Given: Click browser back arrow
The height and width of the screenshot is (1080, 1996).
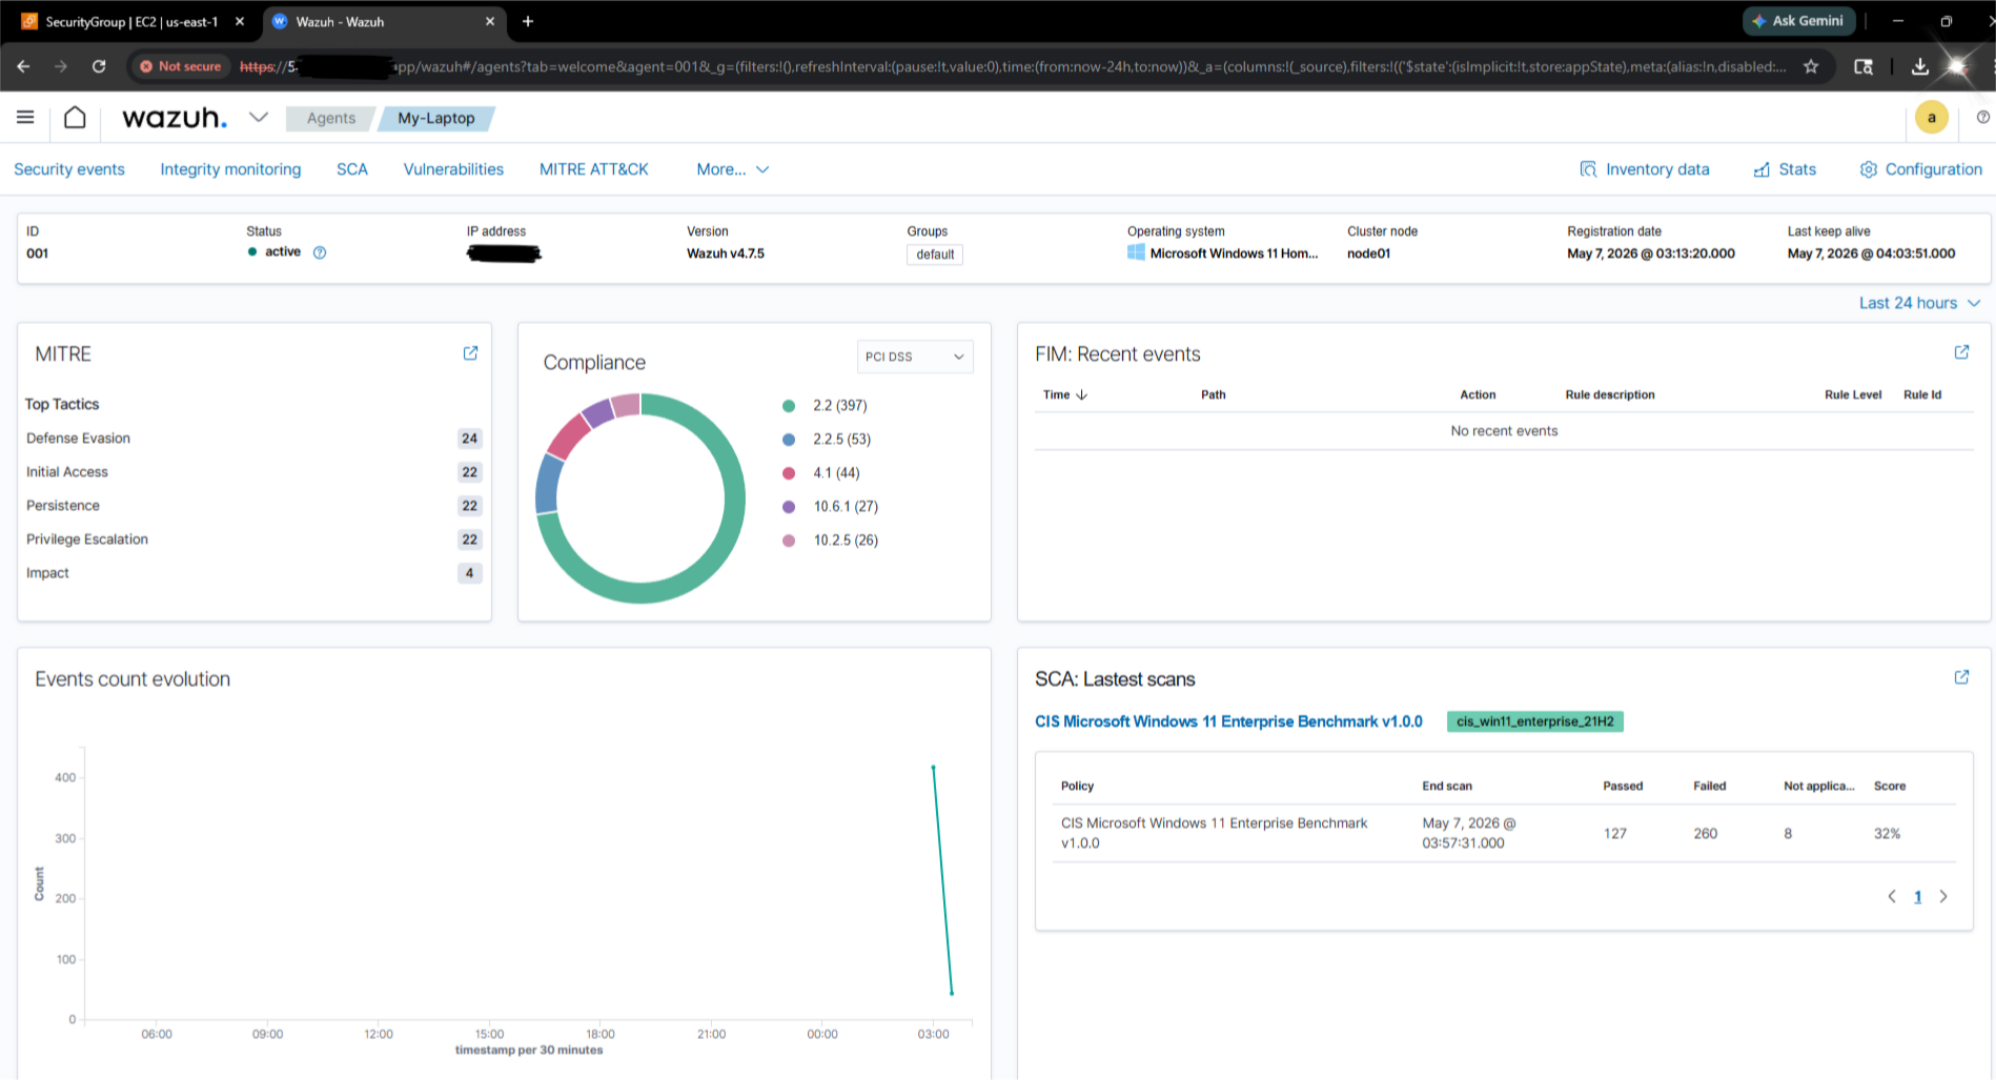Looking at the screenshot, I should [x=23, y=66].
